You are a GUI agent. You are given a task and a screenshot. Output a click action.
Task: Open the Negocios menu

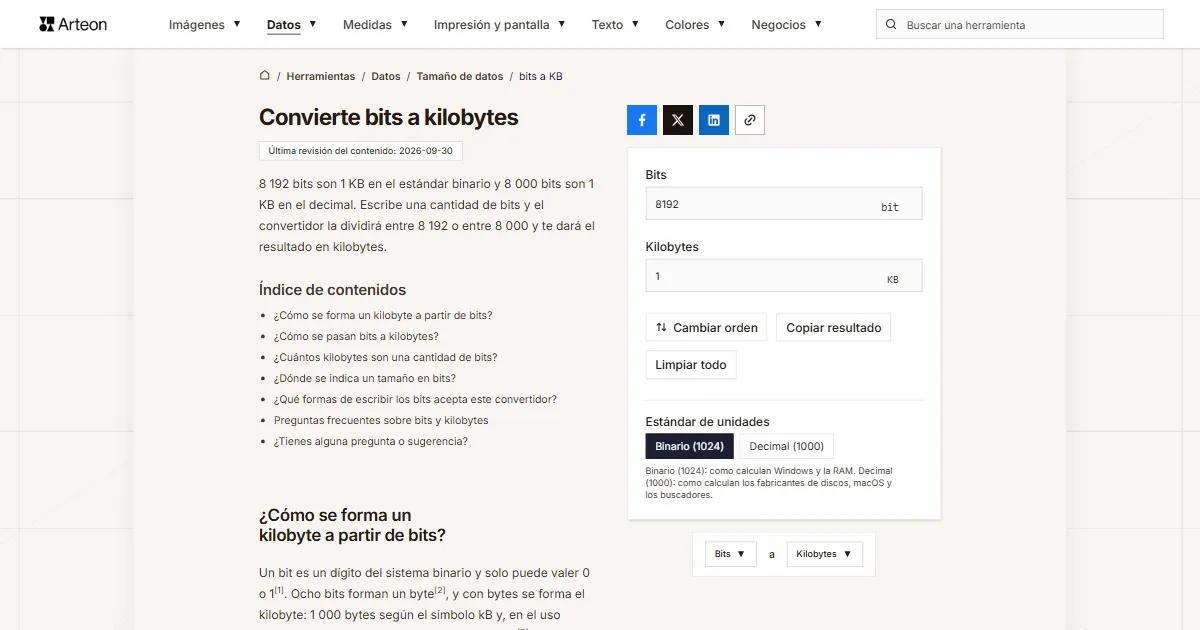(786, 24)
